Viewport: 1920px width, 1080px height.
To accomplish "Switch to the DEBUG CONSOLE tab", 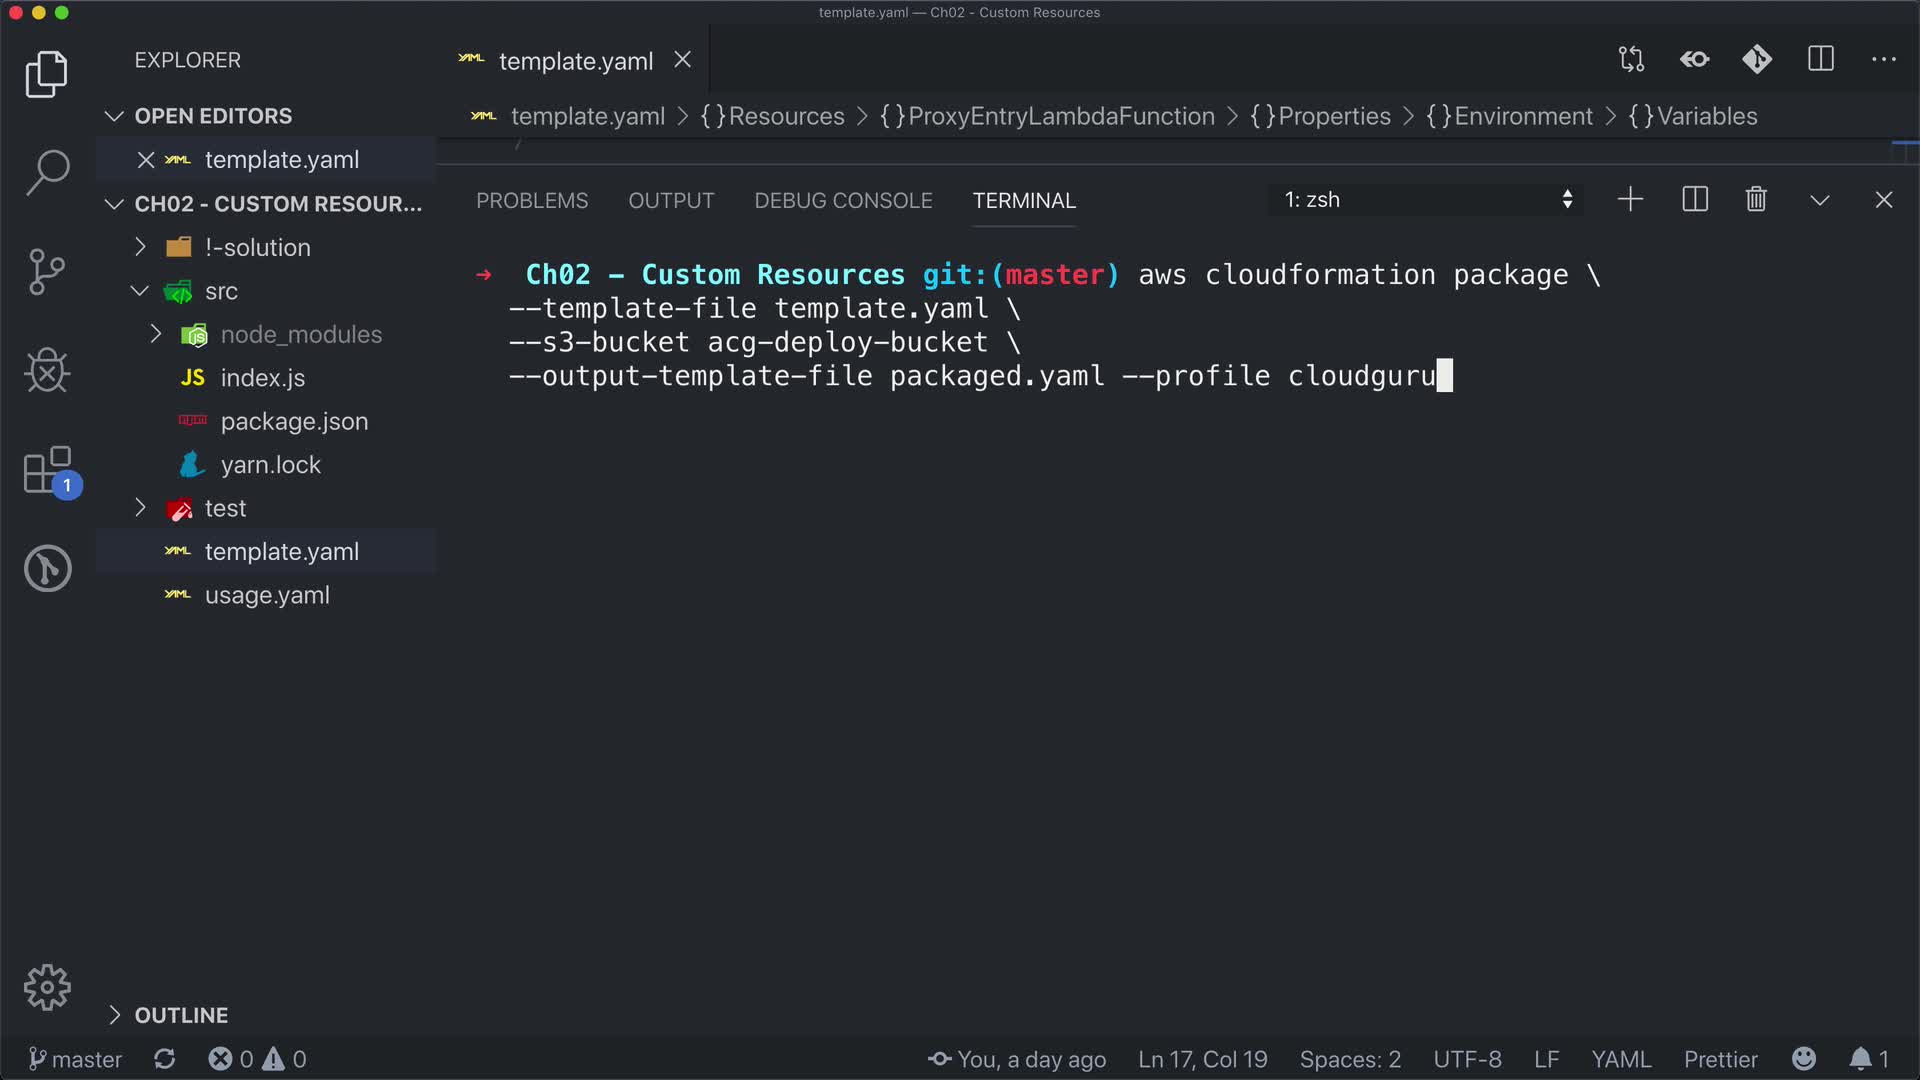I will point(843,200).
